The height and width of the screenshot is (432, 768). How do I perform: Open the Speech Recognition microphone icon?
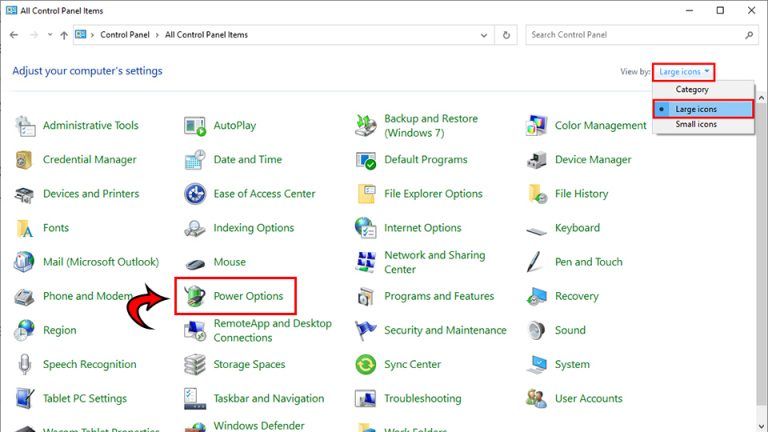point(24,364)
